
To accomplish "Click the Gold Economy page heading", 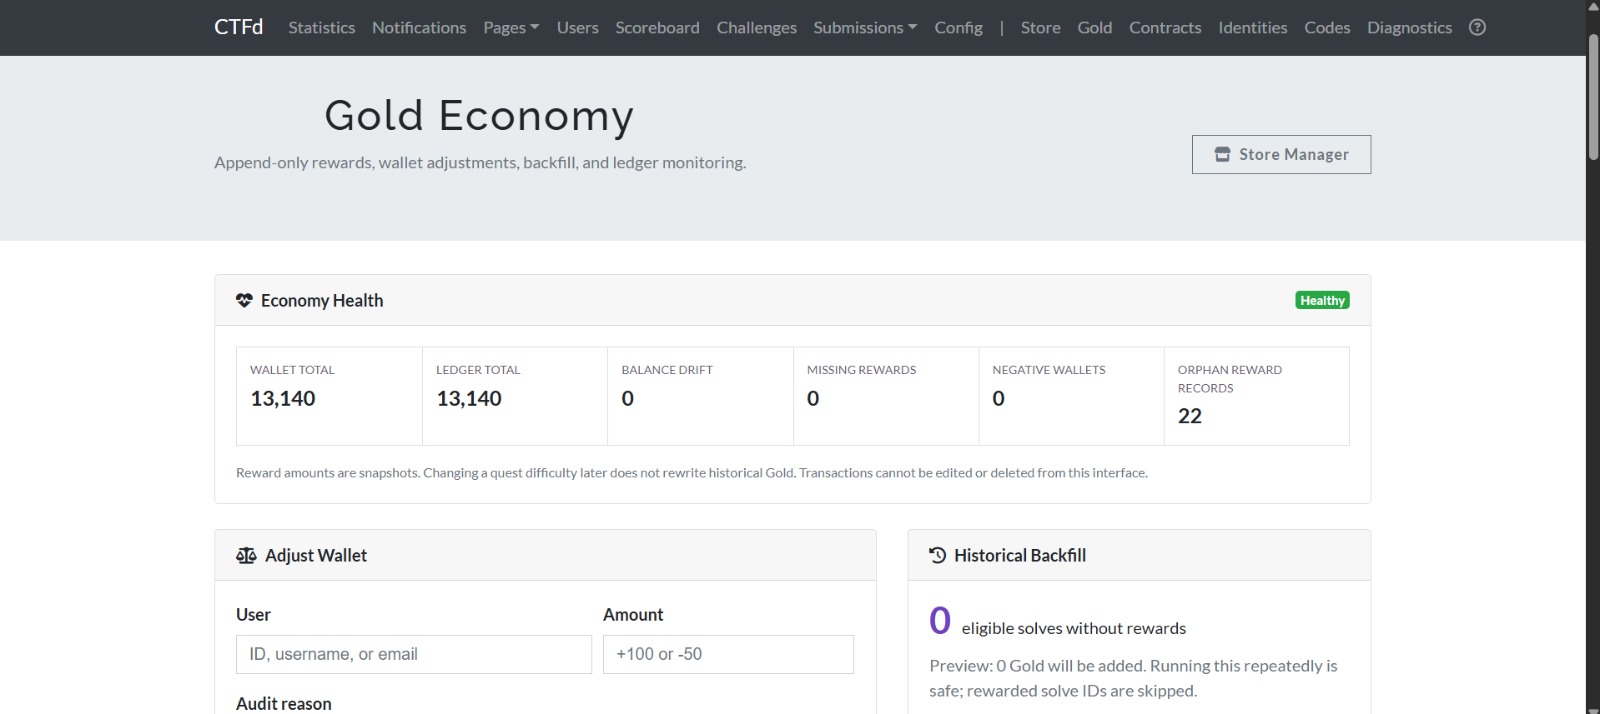I will point(479,115).
